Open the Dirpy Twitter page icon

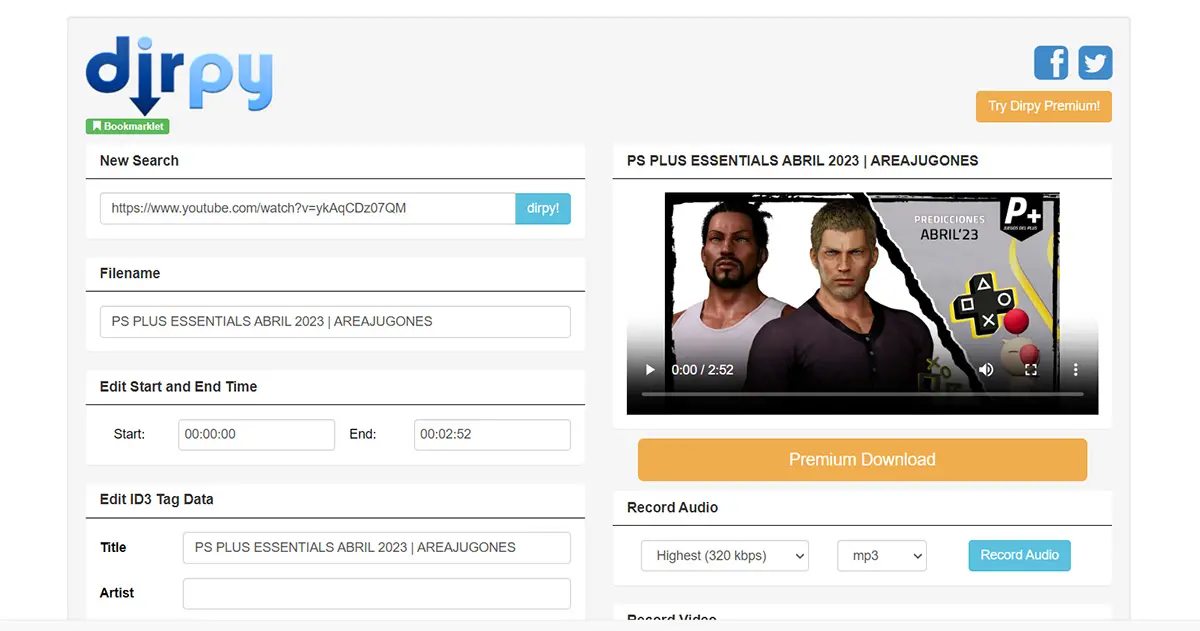(1095, 63)
